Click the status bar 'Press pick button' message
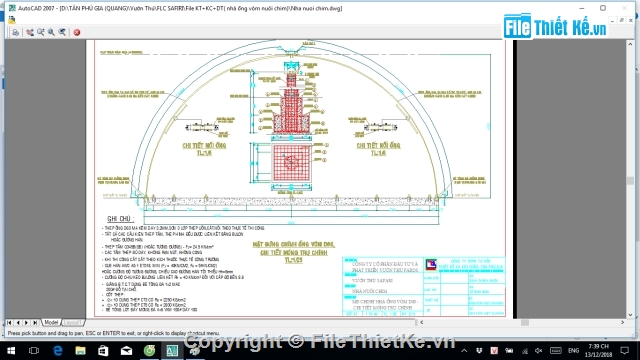This screenshot has width=640, height=360. pyautogui.click(x=113, y=333)
